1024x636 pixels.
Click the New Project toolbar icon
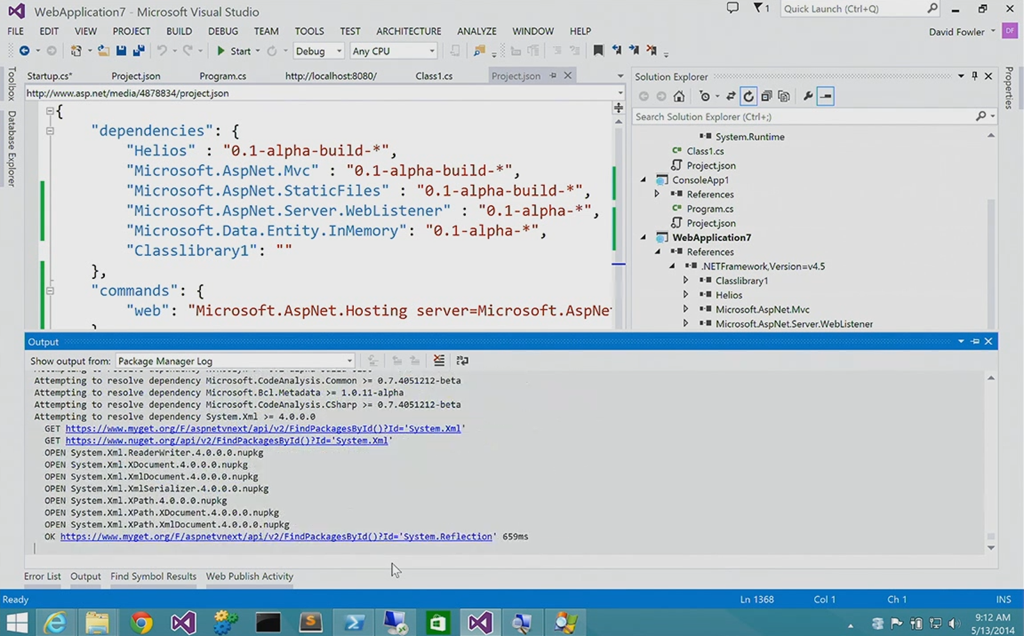pos(76,51)
